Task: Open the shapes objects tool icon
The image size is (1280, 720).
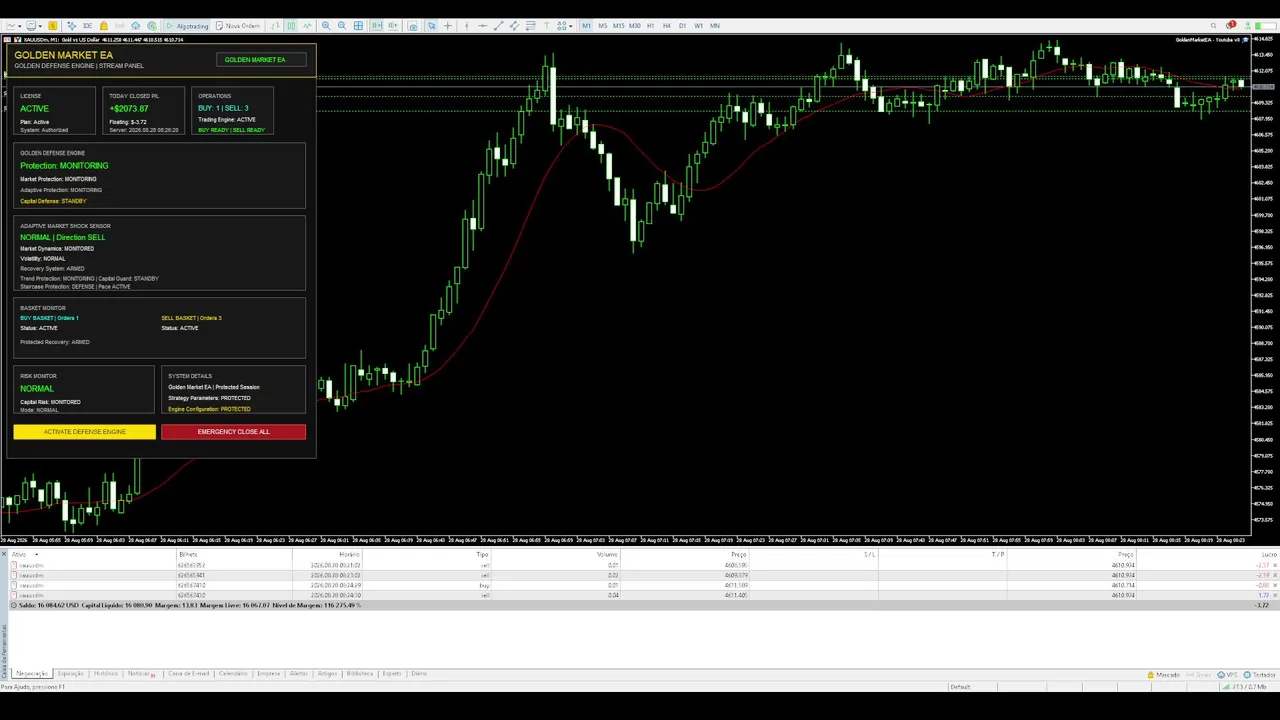Action: click(x=561, y=26)
